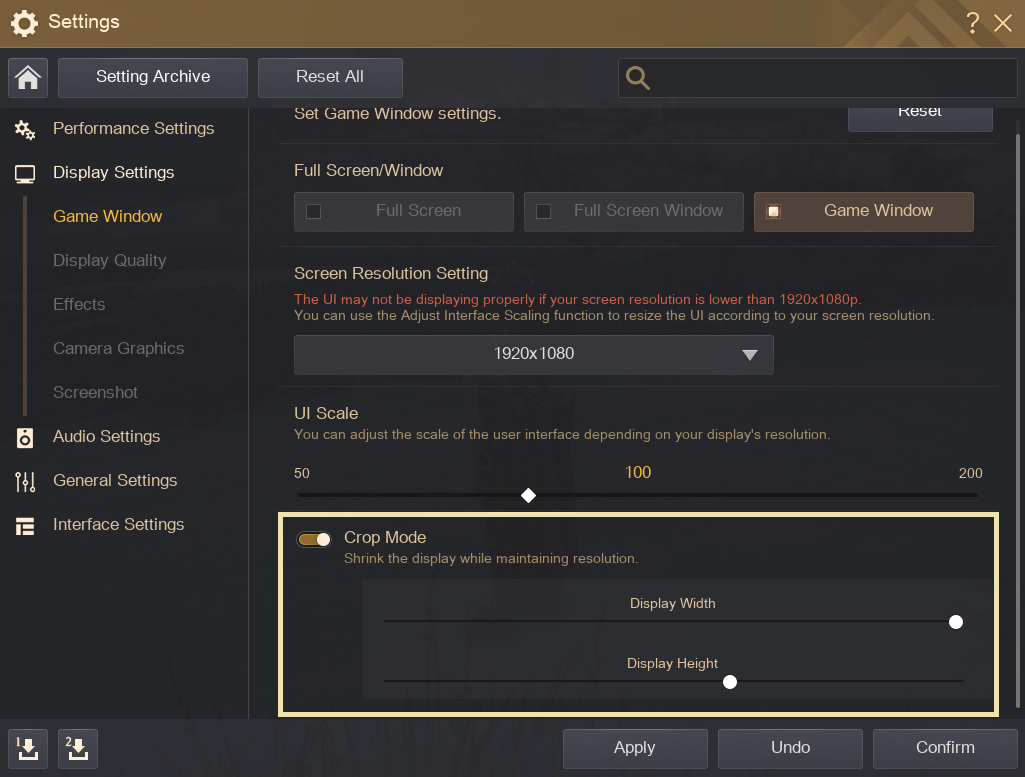Select Camera Graphics submenu item
The height and width of the screenshot is (777, 1025).
click(118, 348)
